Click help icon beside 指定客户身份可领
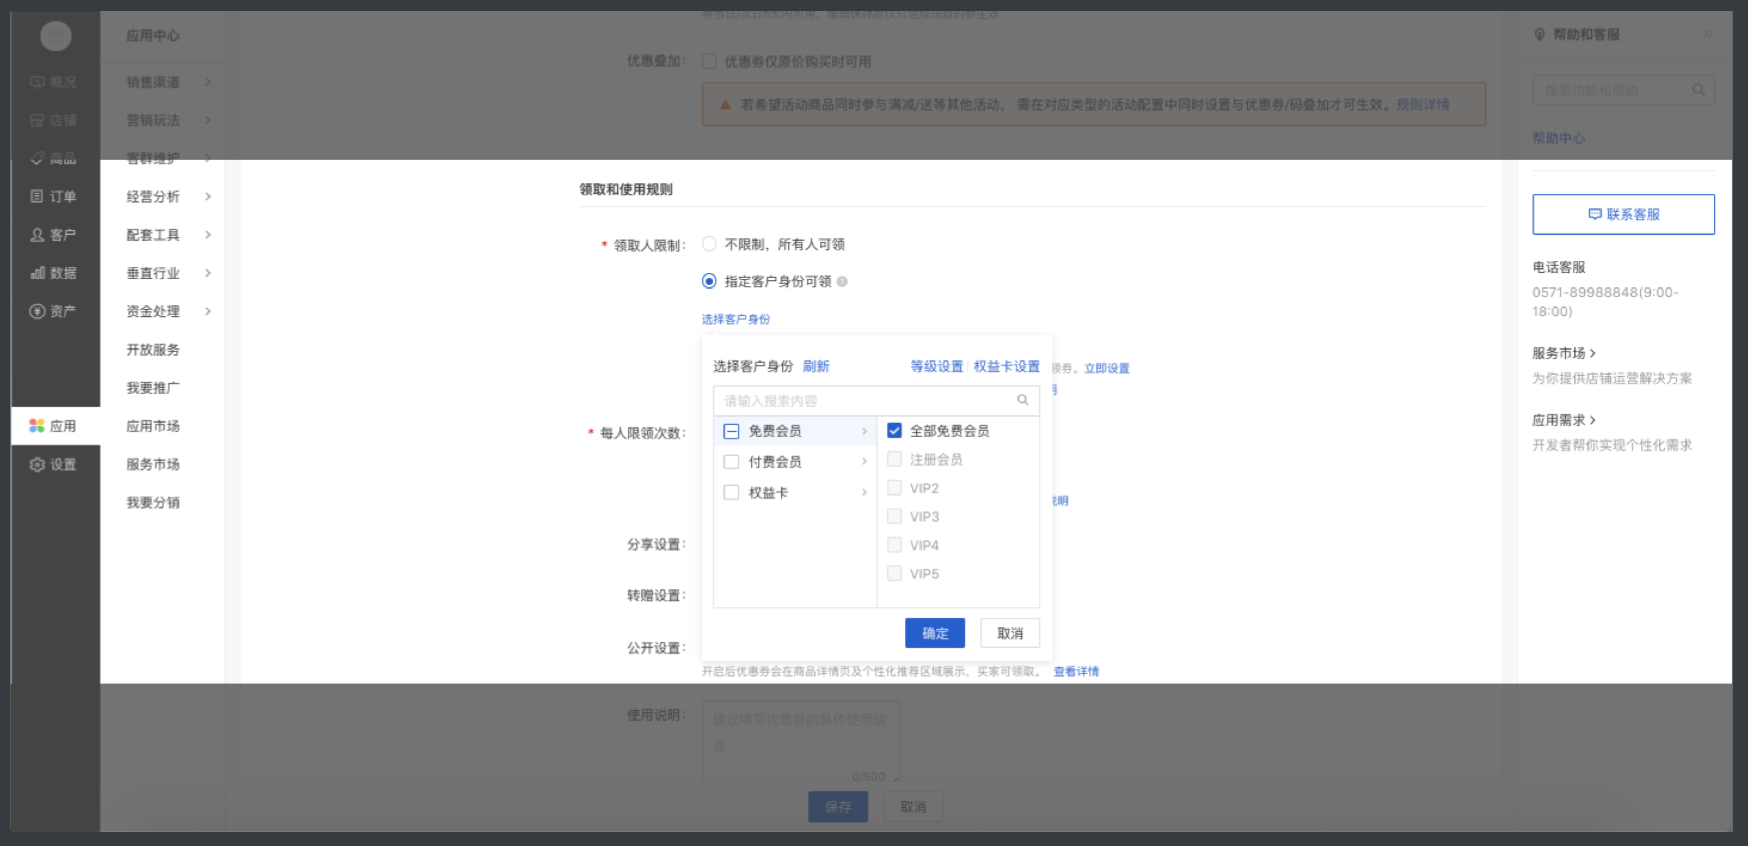Viewport: 1748px width, 846px height. 842,282
